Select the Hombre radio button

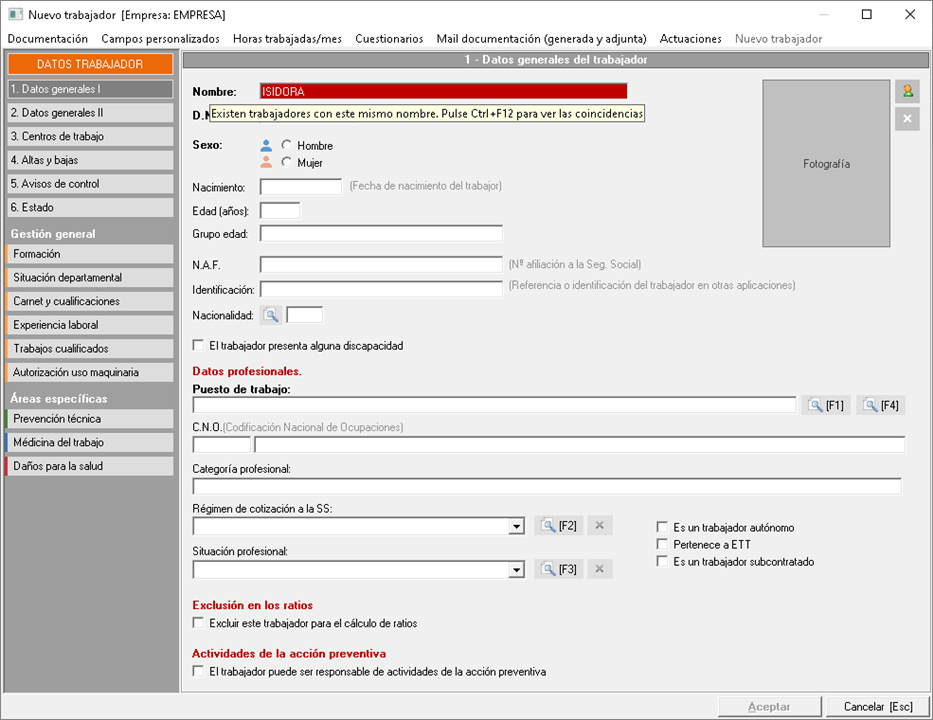coord(287,146)
